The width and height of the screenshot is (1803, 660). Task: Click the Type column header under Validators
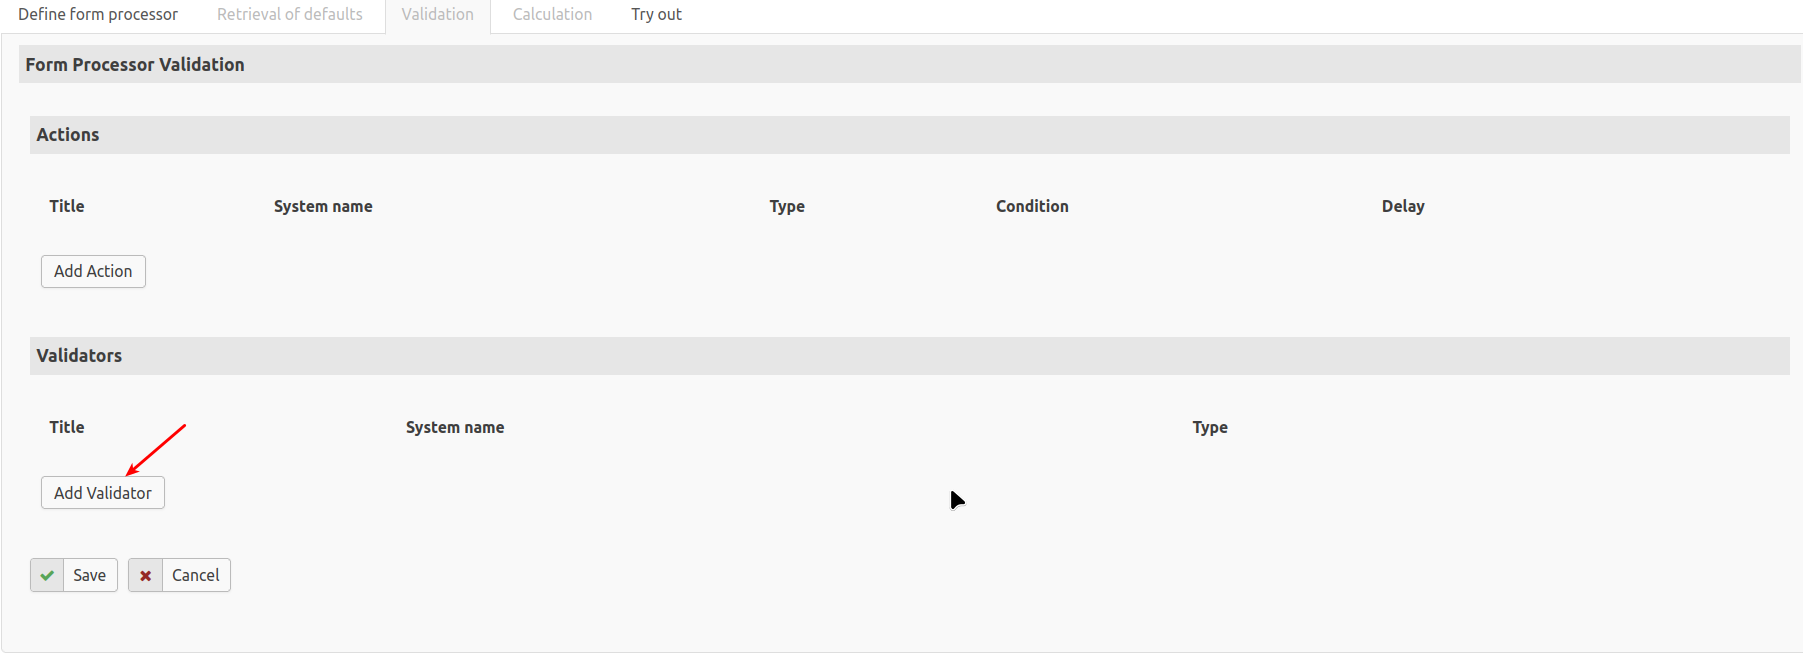pyautogui.click(x=1210, y=427)
